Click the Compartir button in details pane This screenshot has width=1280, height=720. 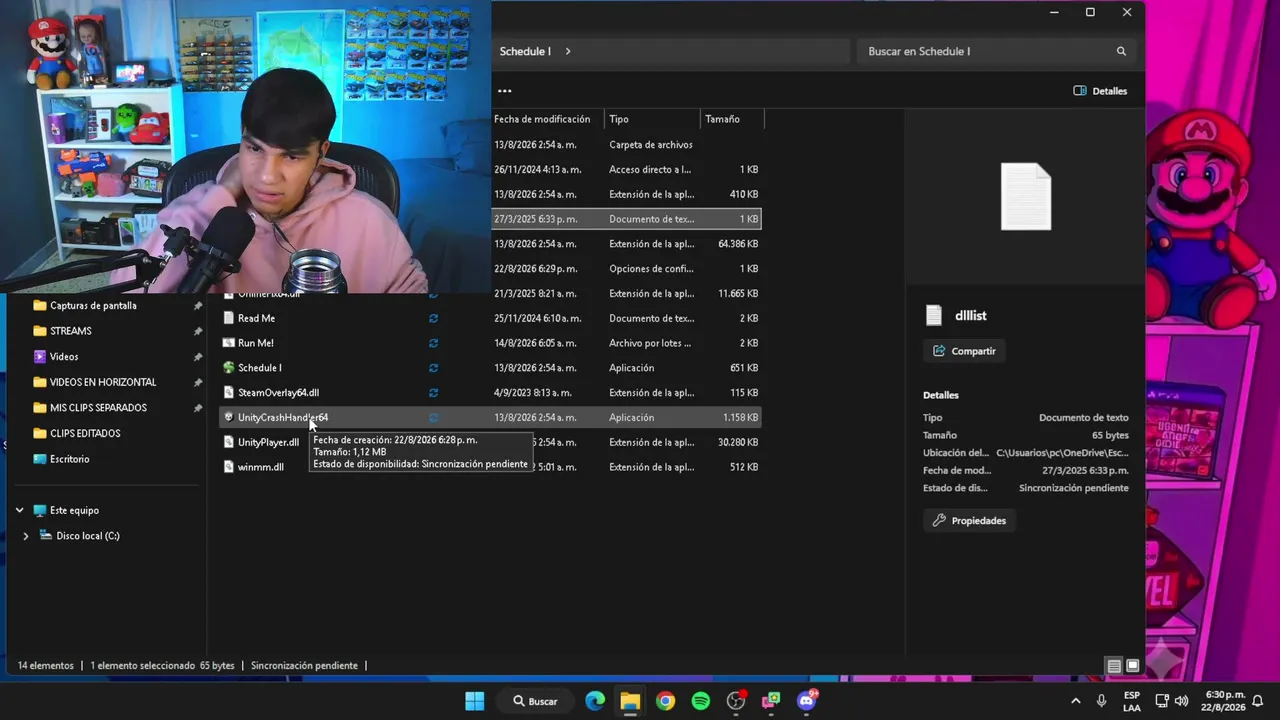pyautogui.click(x=964, y=351)
